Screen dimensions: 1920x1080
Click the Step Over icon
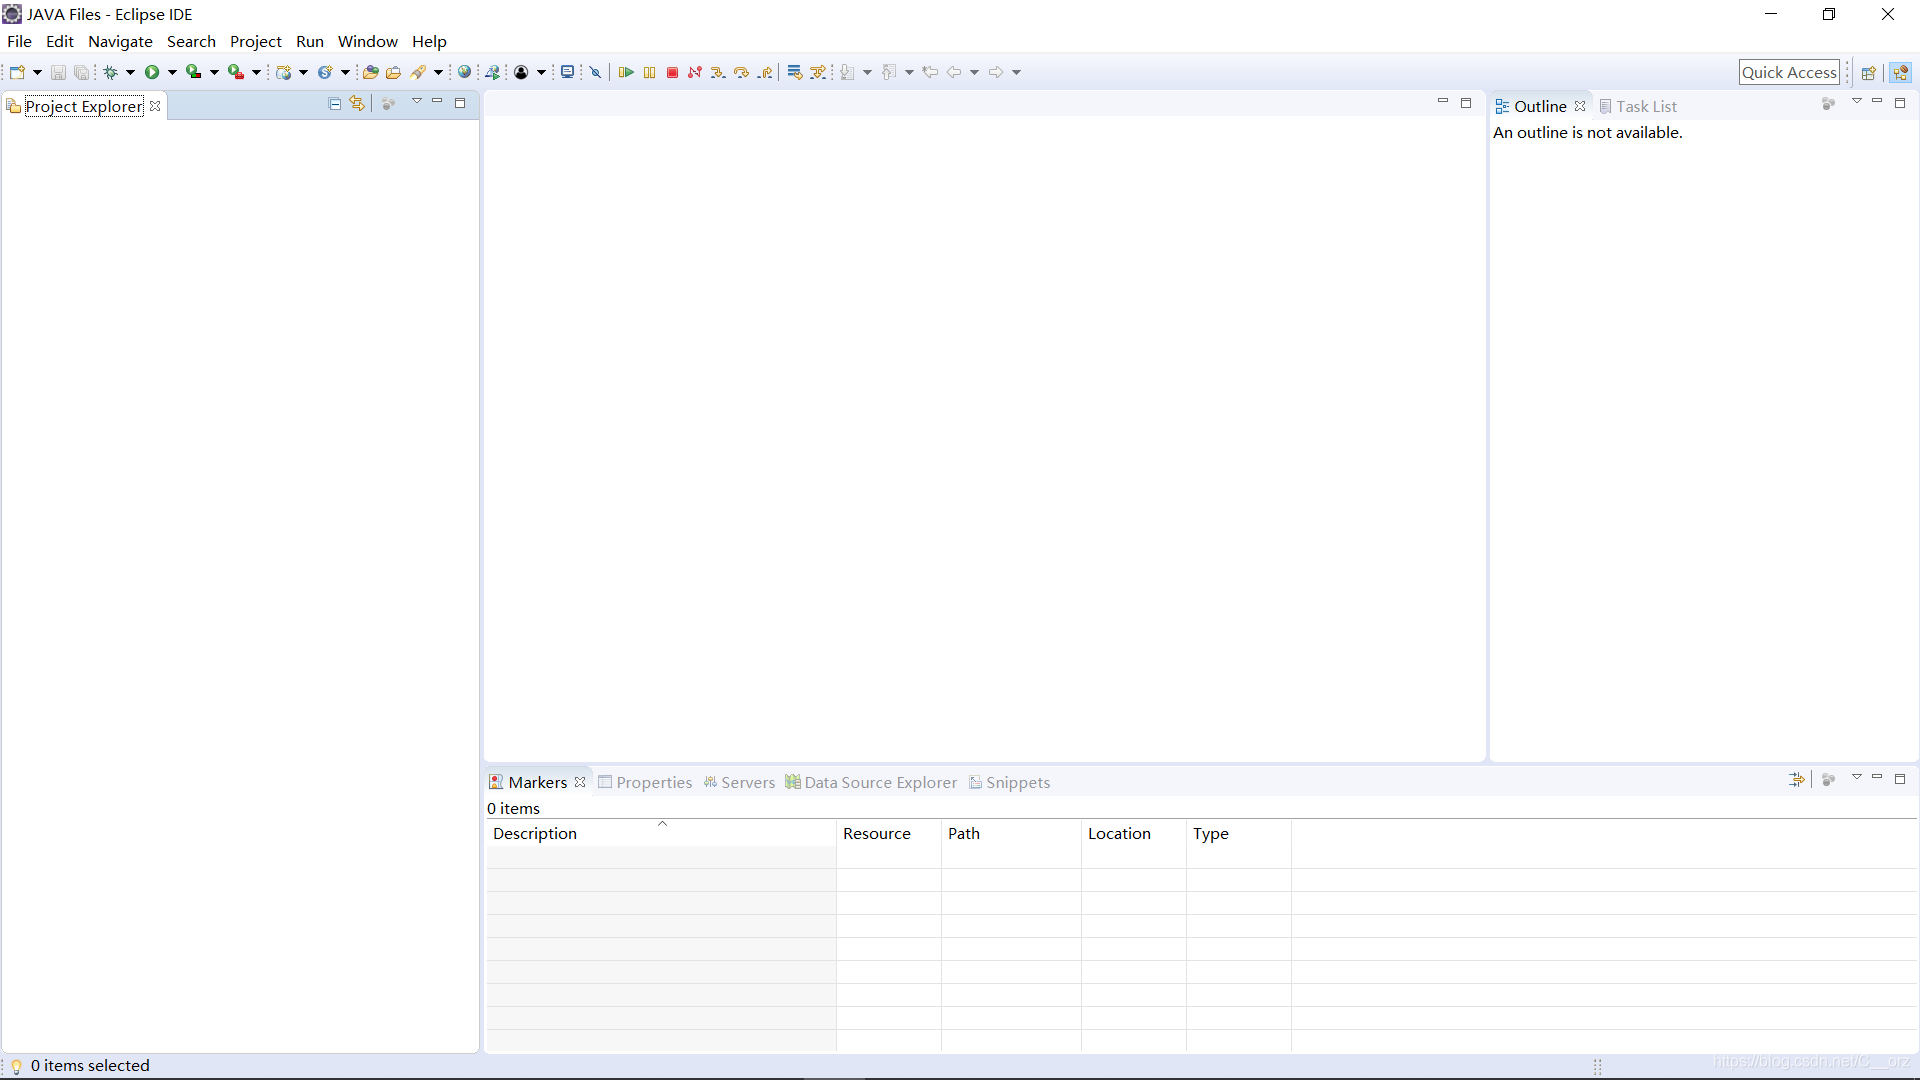click(x=741, y=72)
